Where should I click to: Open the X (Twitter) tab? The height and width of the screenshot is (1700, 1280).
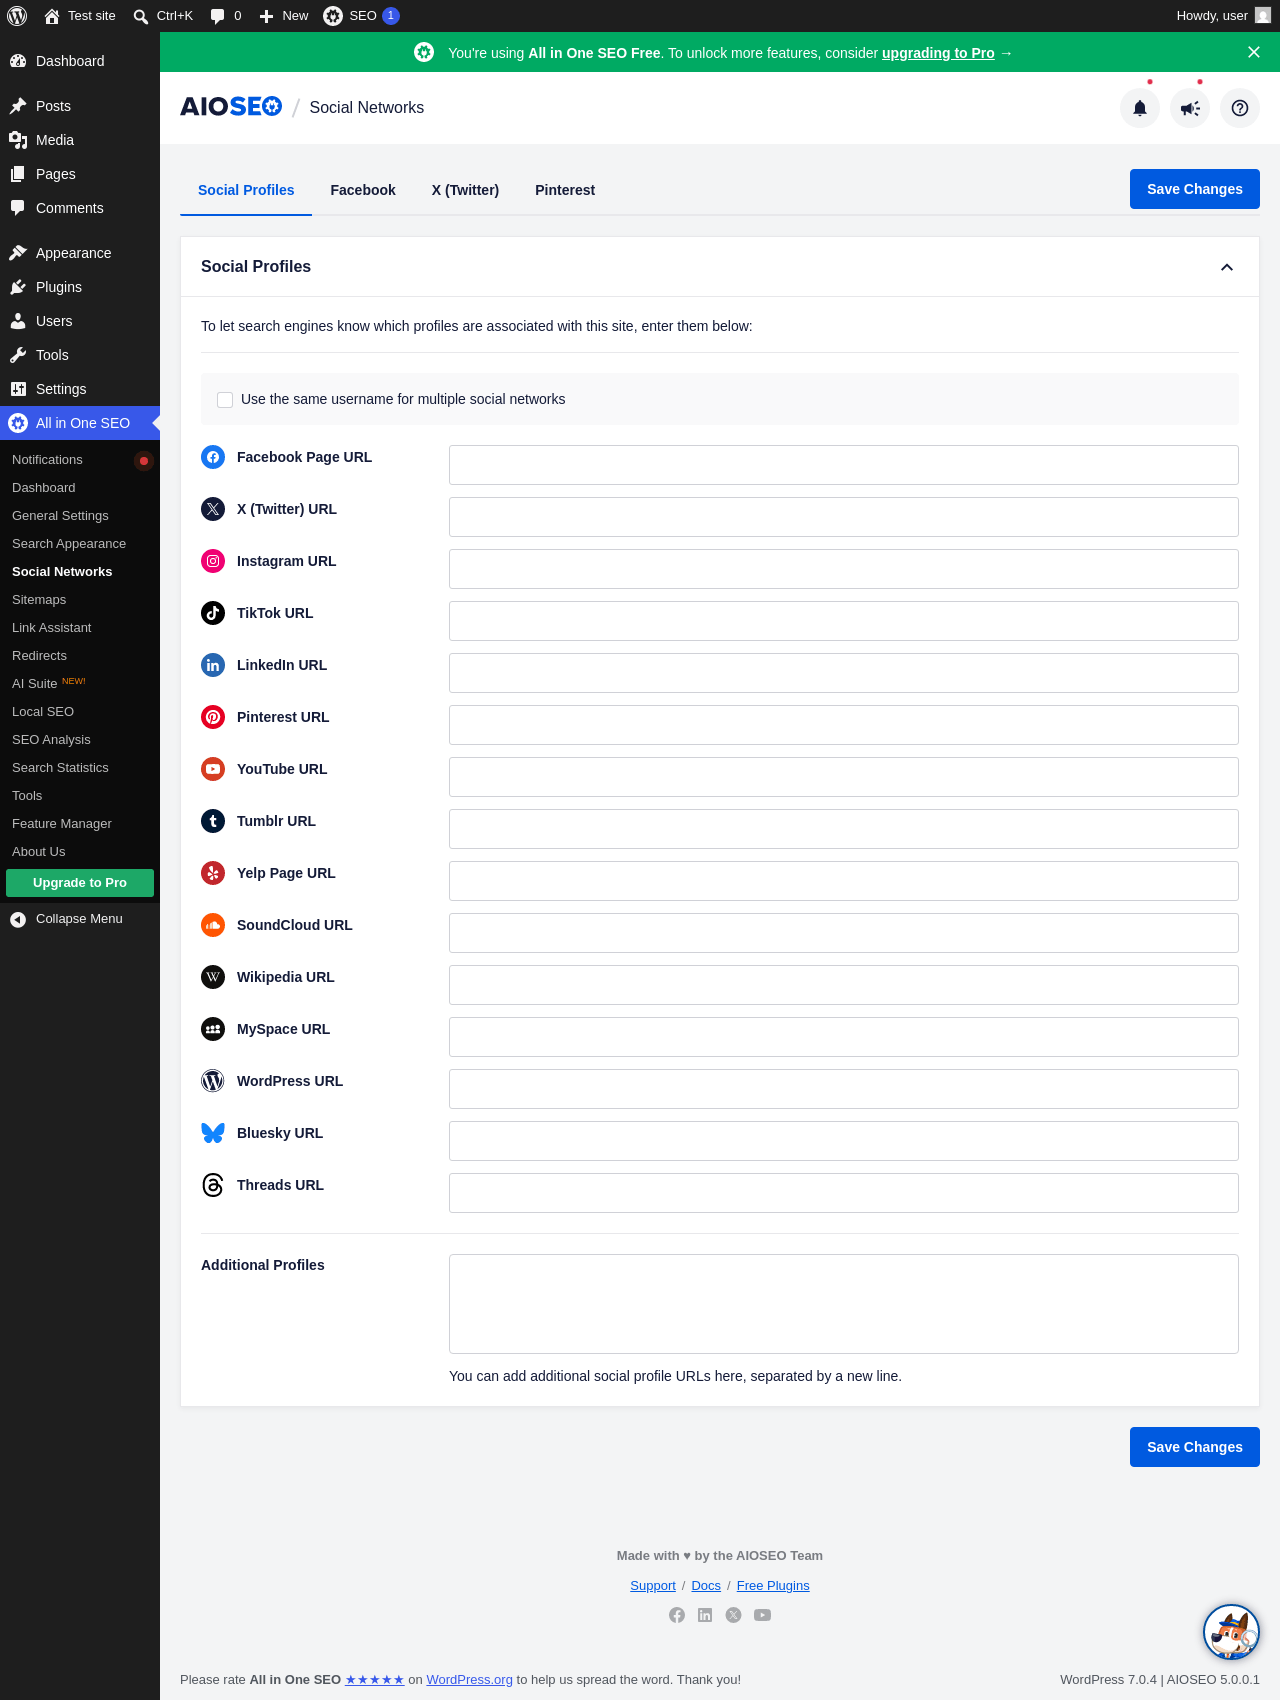click(x=465, y=190)
